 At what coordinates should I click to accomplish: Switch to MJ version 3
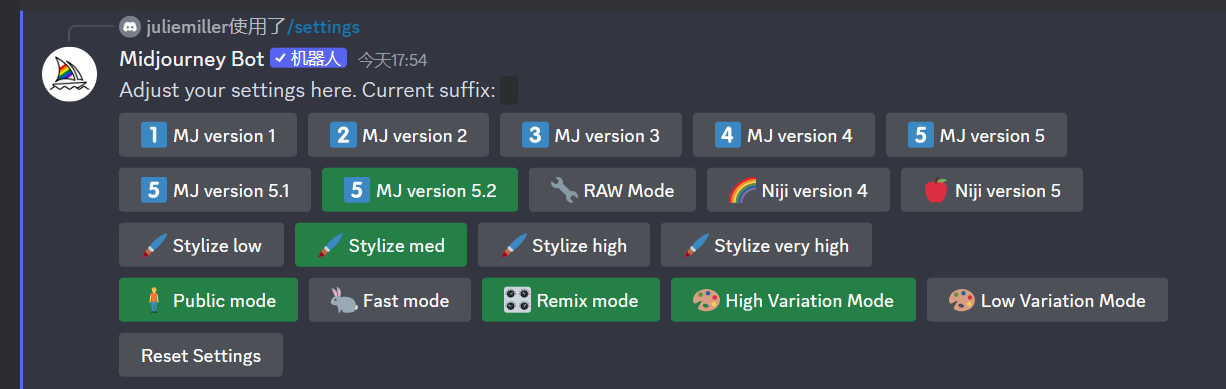click(x=591, y=135)
